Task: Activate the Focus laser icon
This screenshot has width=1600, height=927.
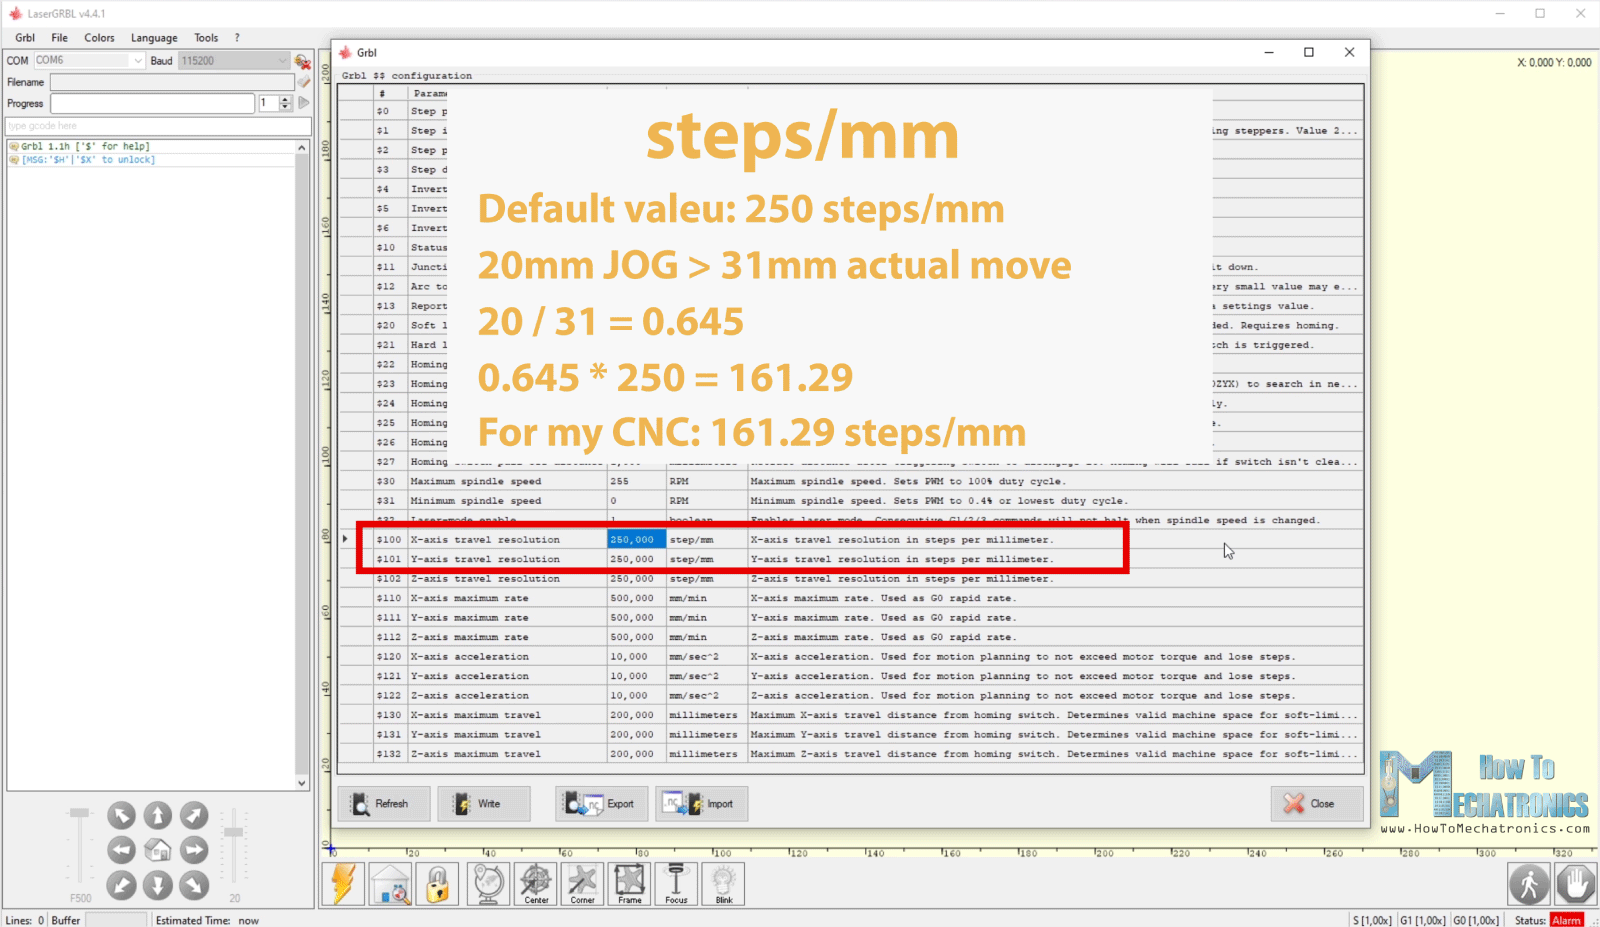Action: [676, 884]
